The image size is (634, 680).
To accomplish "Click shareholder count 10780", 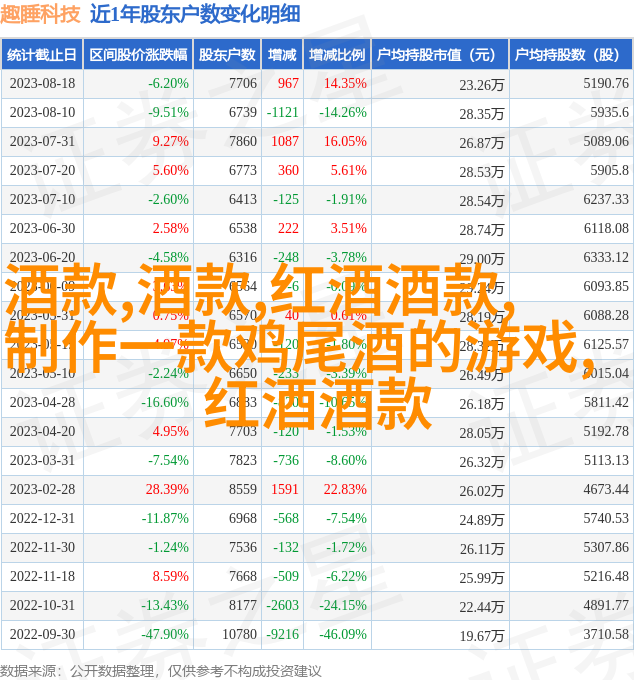I will [x=239, y=635].
